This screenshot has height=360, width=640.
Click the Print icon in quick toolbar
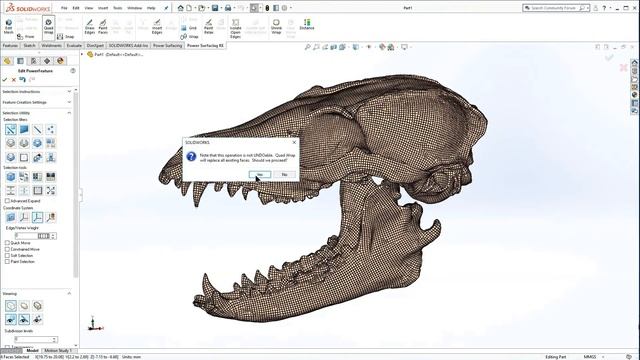pos(228,8)
